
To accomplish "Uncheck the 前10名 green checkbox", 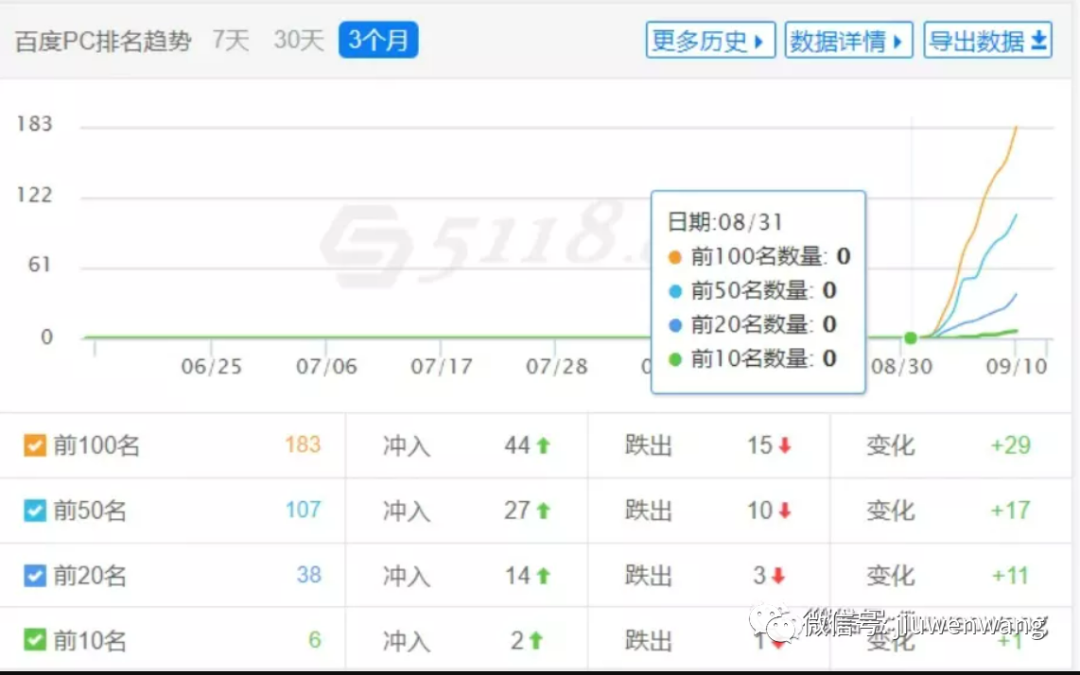I will (34, 640).
